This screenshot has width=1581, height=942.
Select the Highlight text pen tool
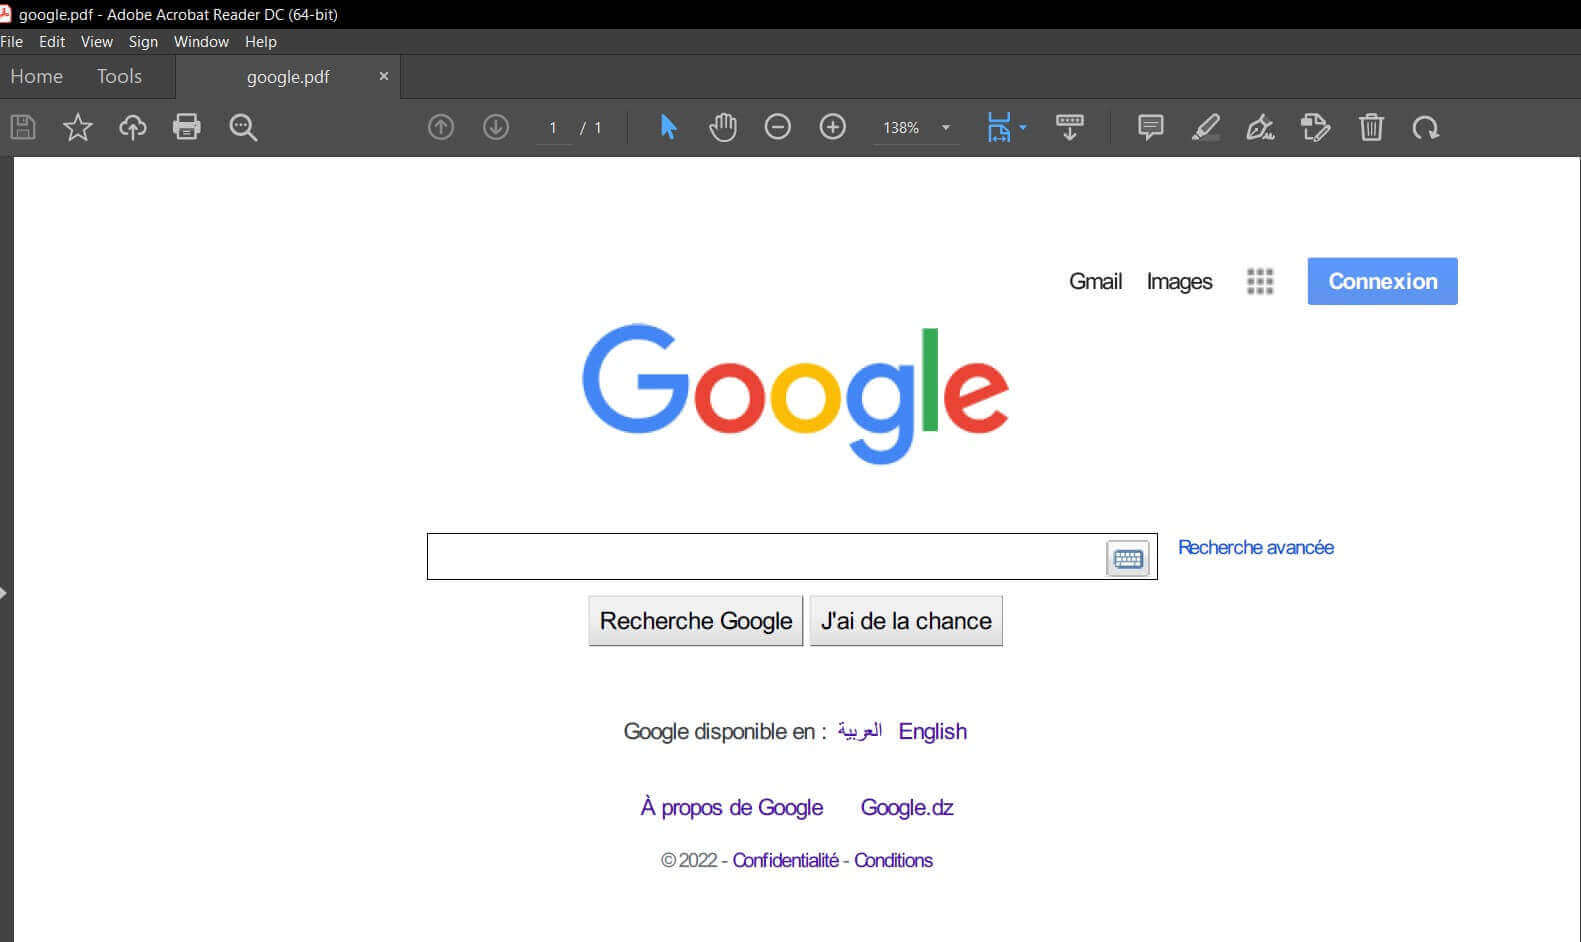click(1205, 127)
